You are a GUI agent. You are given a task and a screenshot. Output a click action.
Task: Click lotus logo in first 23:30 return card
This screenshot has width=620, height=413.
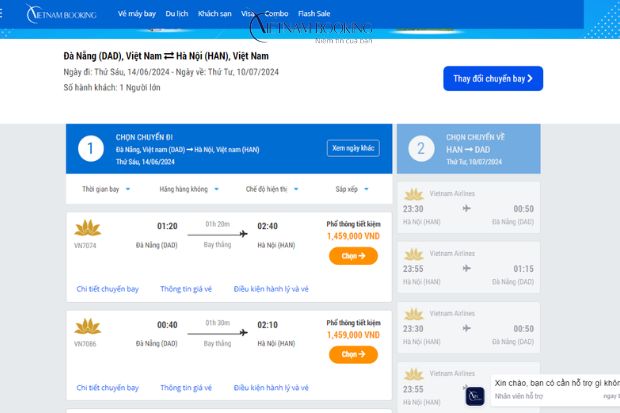click(x=414, y=194)
